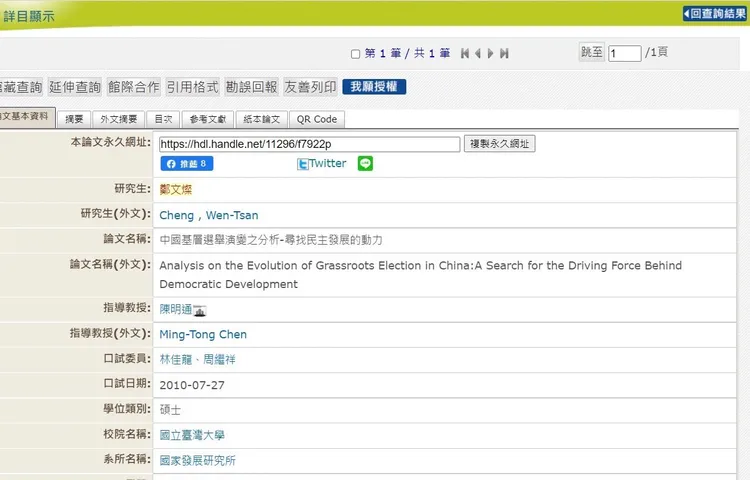The image size is (750, 480).
Task: Share on Facebook recommend button
Action: point(187,164)
